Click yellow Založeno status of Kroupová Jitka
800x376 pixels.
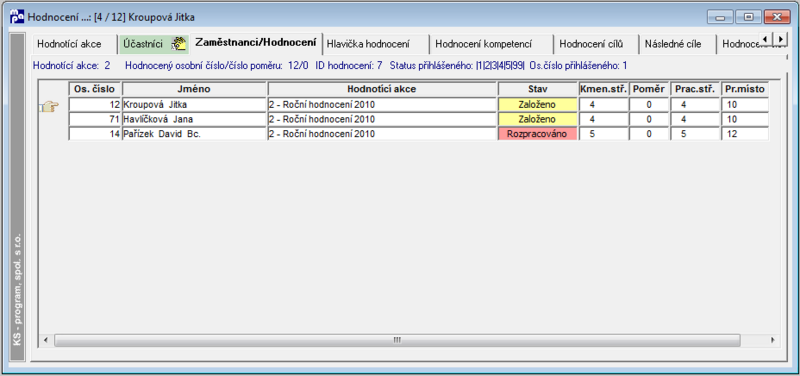(x=538, y=105)
